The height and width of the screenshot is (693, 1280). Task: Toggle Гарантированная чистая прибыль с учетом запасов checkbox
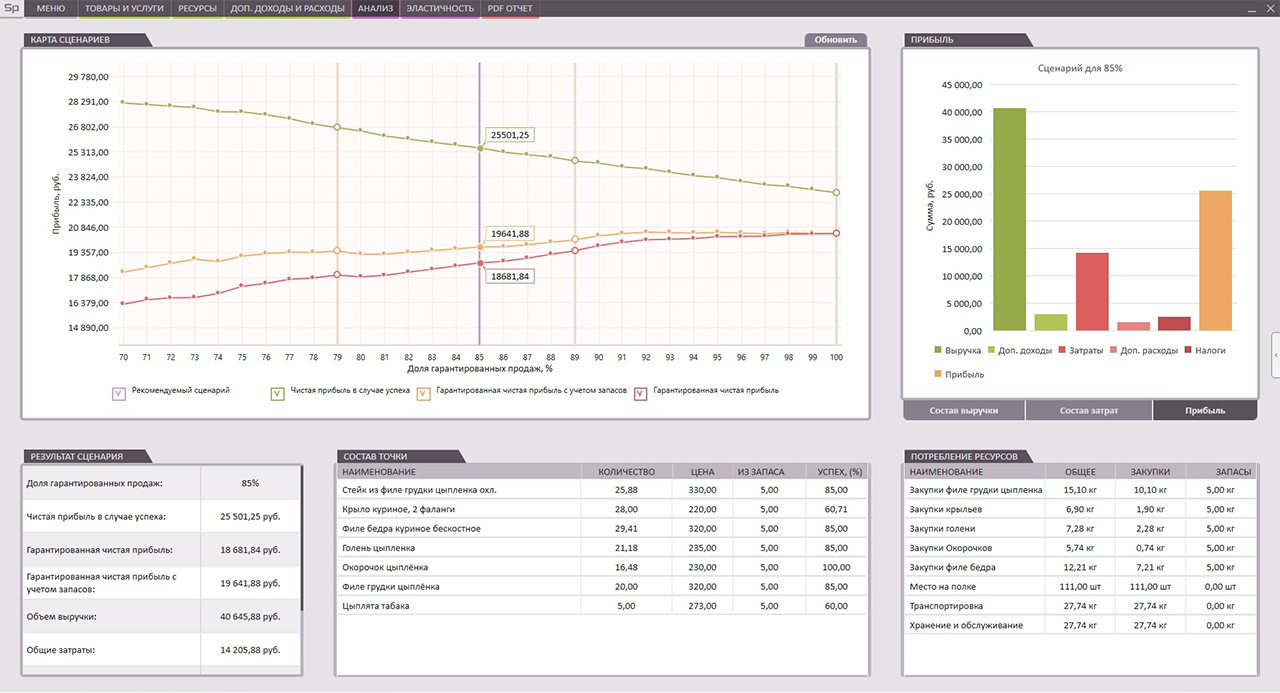coord(423,394)
